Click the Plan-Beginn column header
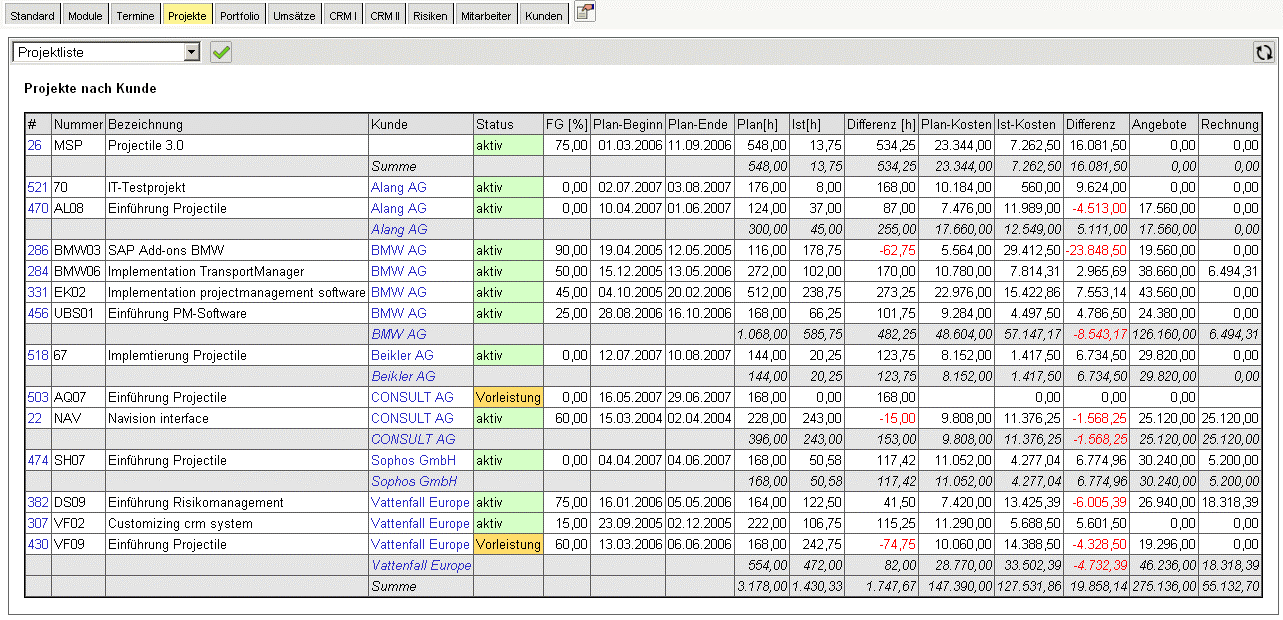 [627, 124]
